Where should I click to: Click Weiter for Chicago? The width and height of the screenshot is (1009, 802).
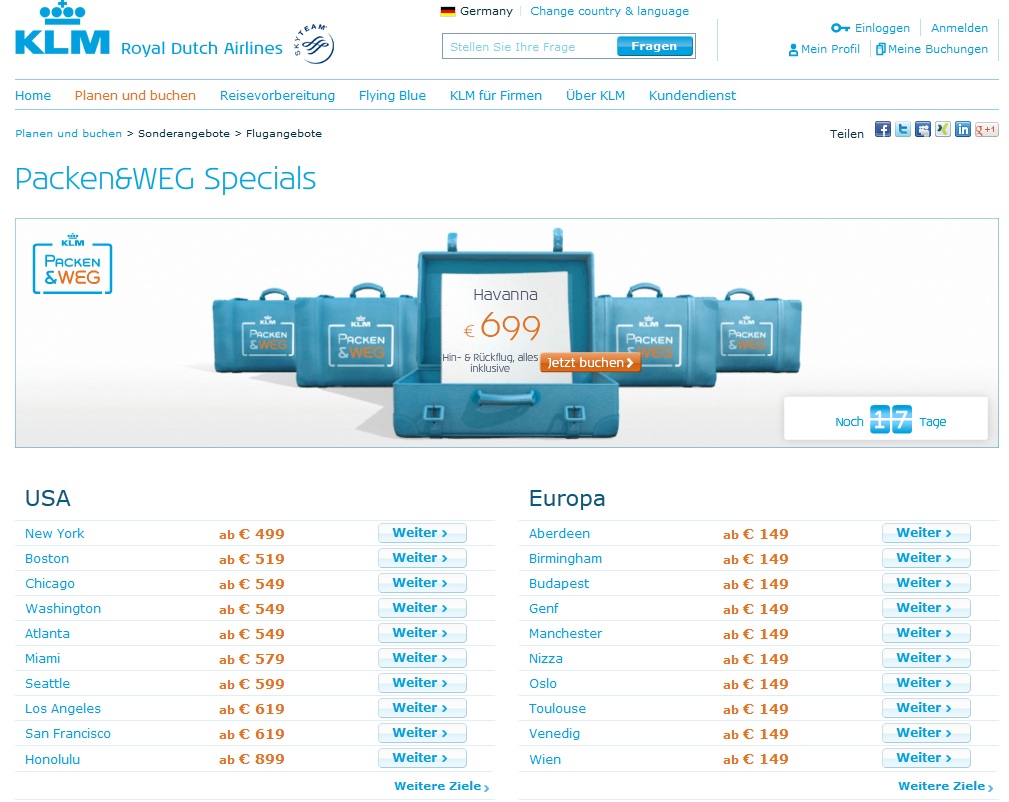click(x=422, y=583)
